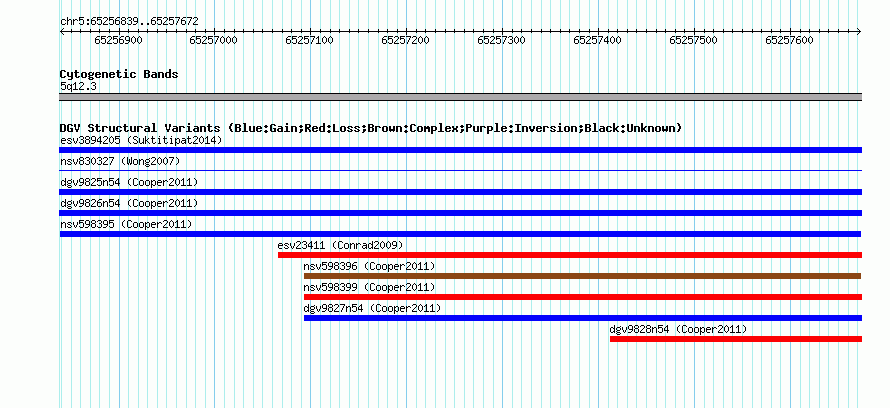Click the blue bar under nsv598395
The height and width of the screenshot is (408, 890).
pos(460,234)
